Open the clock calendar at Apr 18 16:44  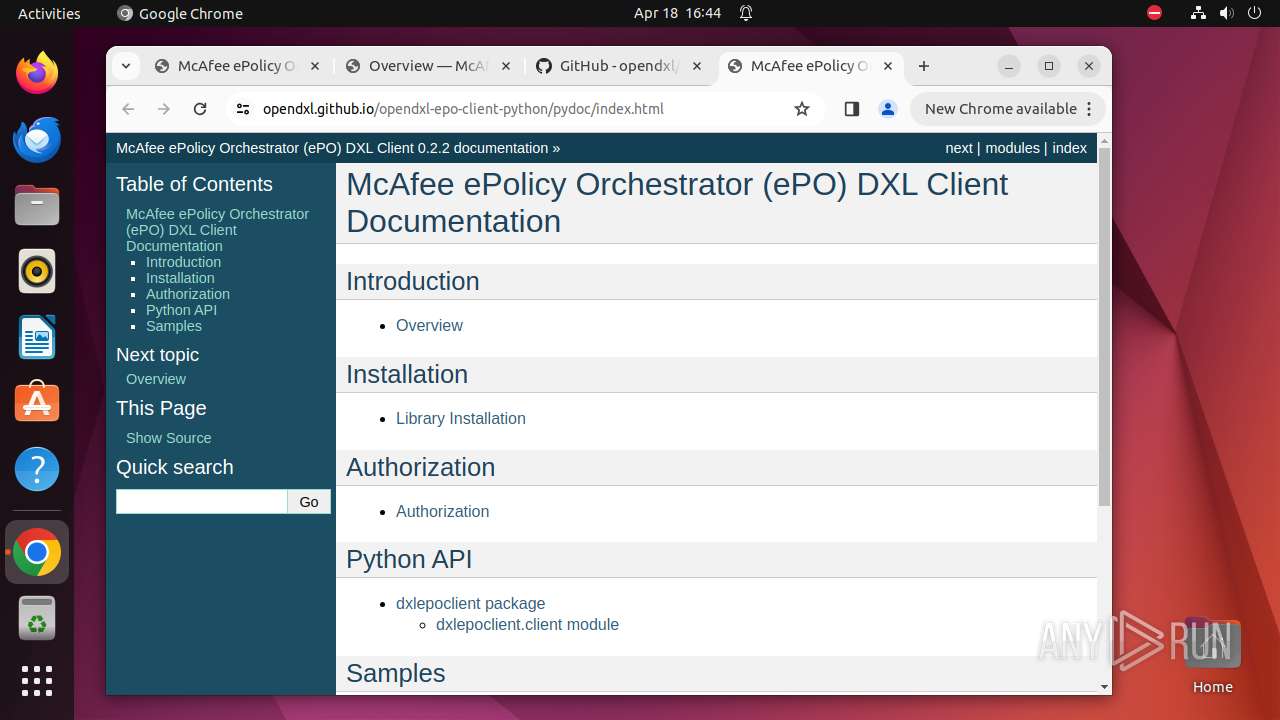click(x=677, y=13)
